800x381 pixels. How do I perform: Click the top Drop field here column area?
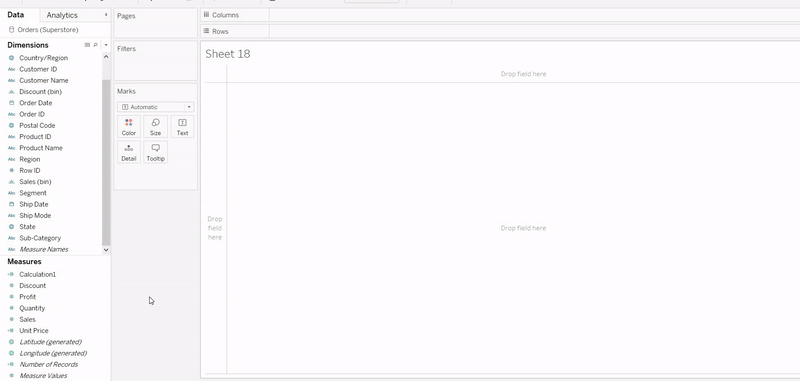click(x=523, y=74)
